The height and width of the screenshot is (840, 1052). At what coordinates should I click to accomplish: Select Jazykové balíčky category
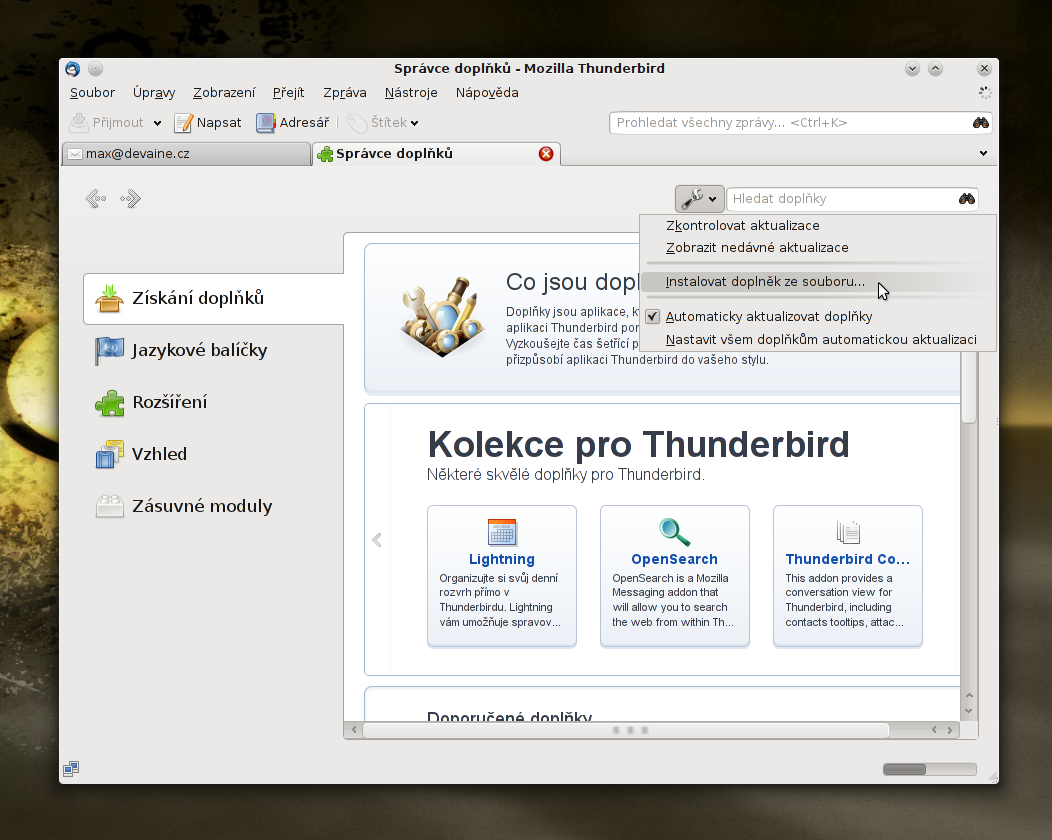pos(214,350)
